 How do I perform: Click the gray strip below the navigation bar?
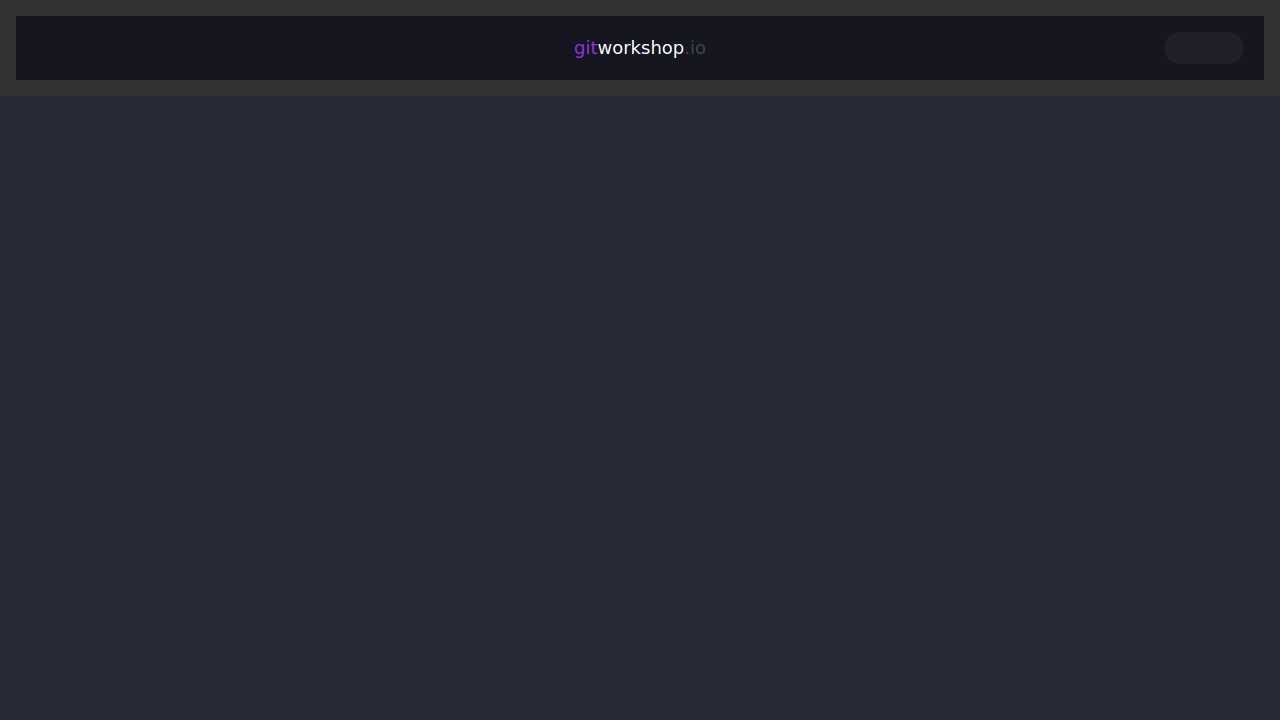[x=640, y=88]
